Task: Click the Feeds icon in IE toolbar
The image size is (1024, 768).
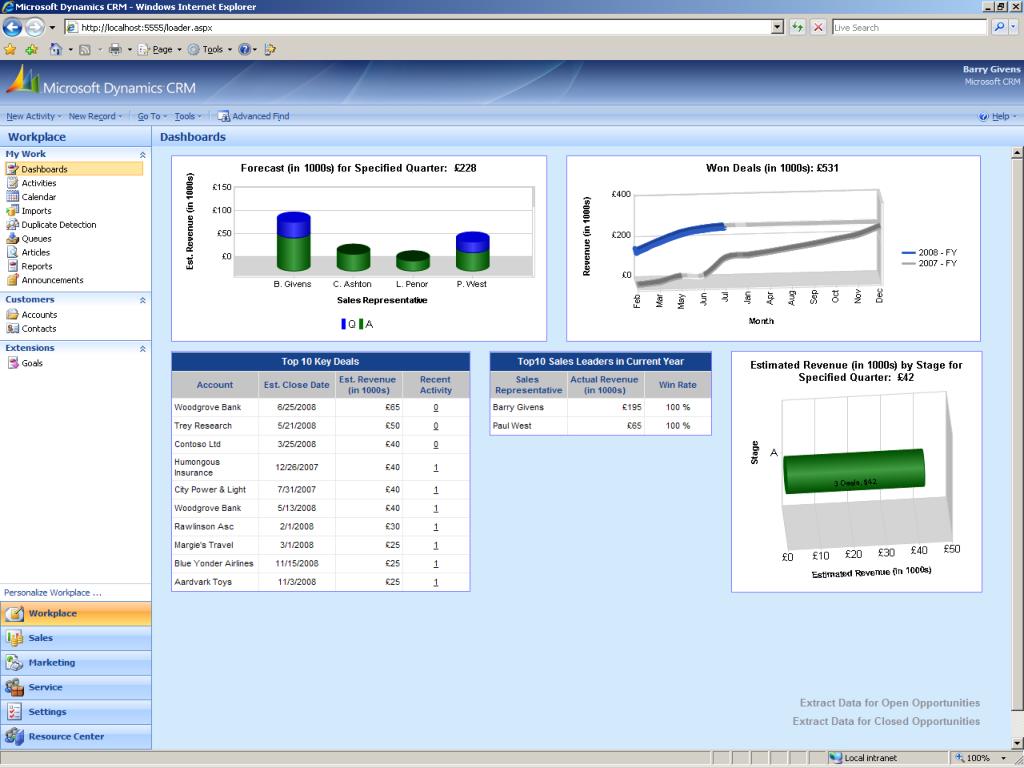Action: [x=85, y=50]
